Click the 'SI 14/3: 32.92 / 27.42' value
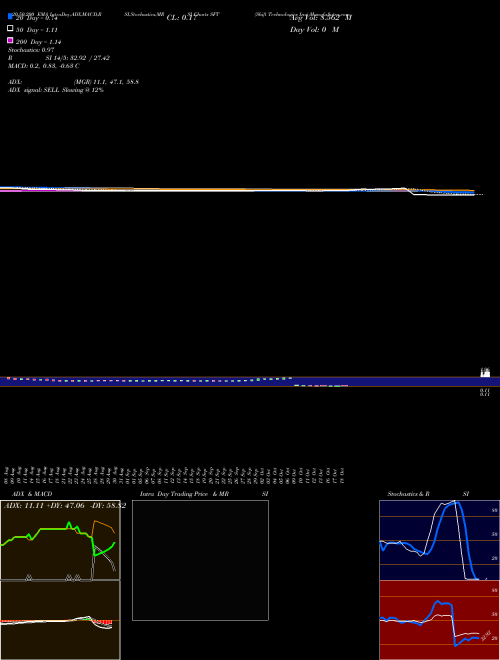 tap(77, 58)
